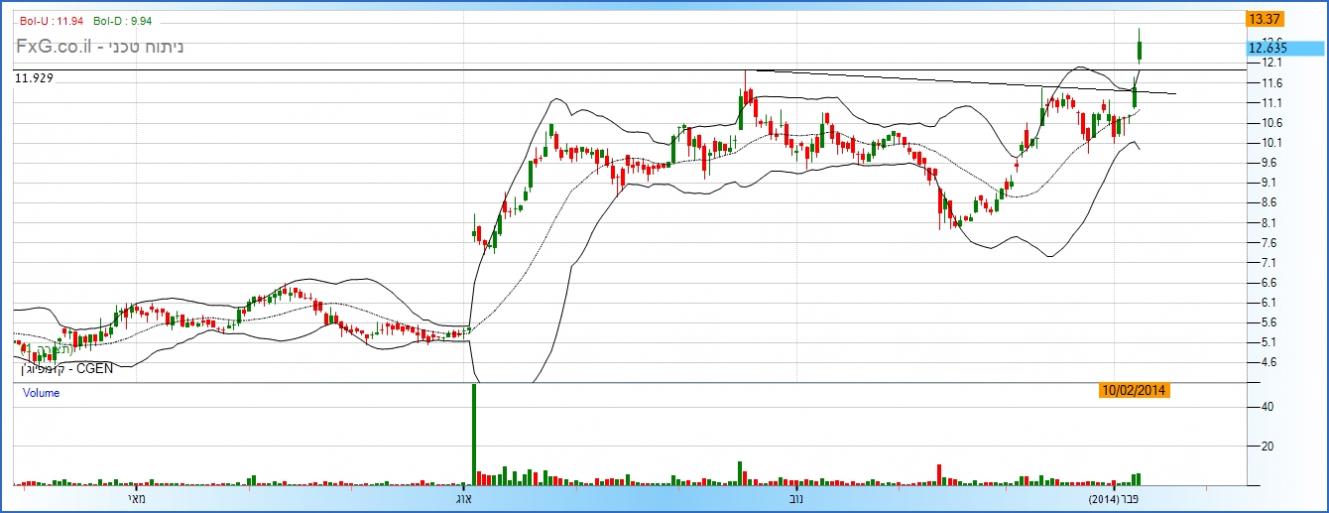The image size is (1329, 513).
Task: Click the orange 10/02/2014 date tag
Action: coord(1133,390)
